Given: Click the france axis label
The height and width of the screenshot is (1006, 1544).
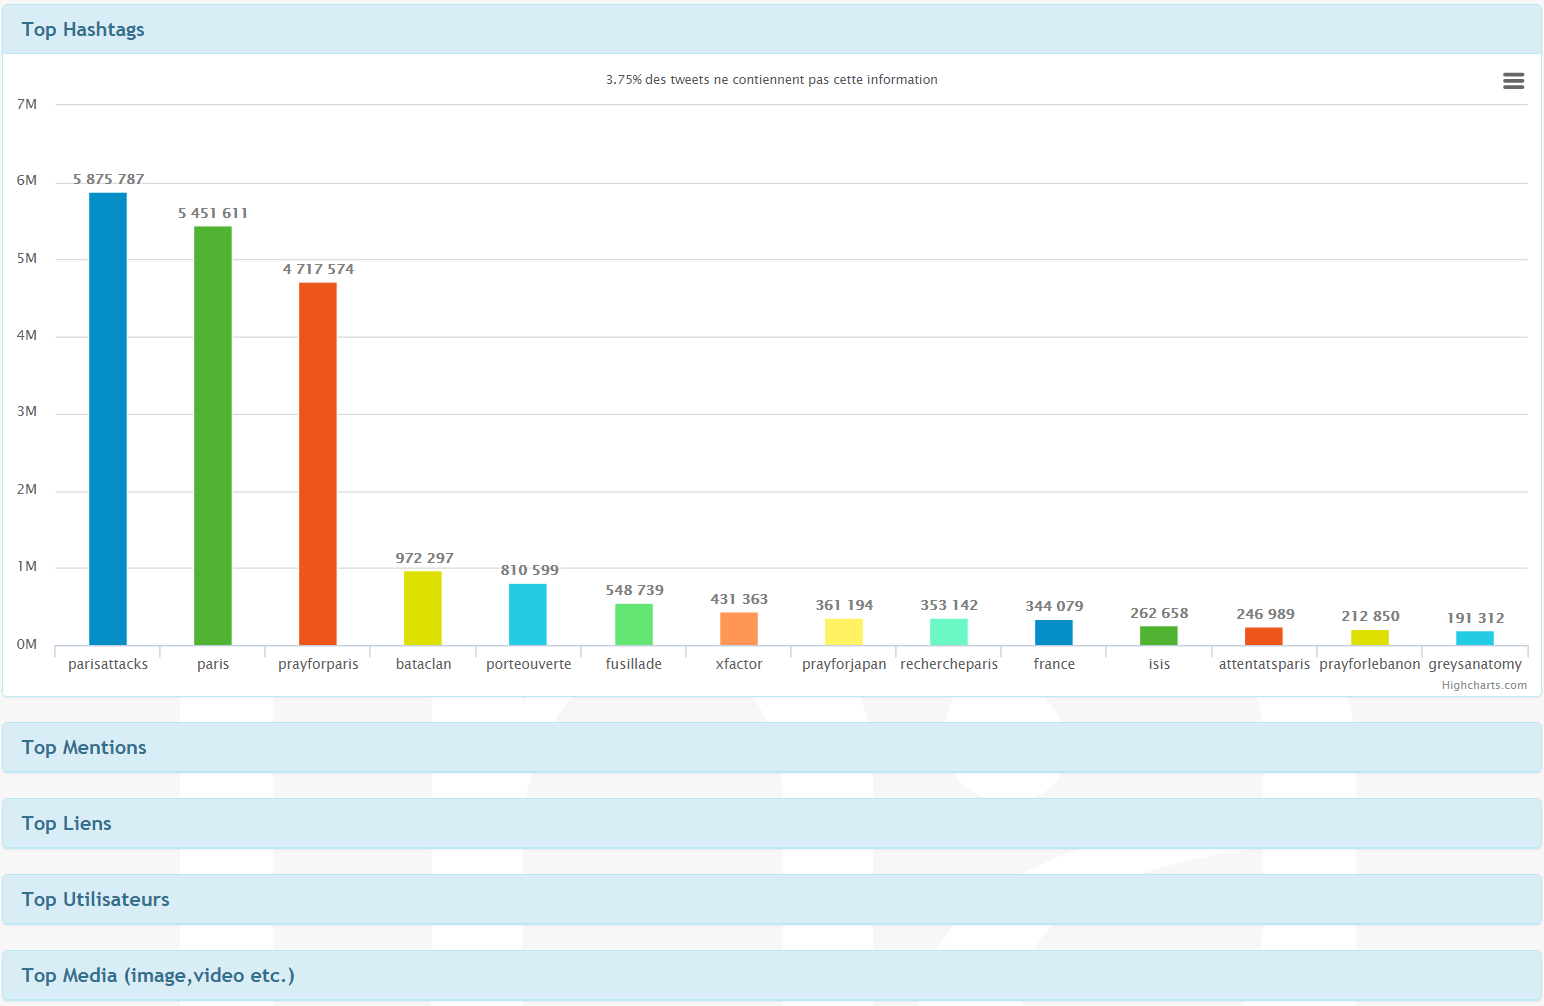Looking at the screenshot, I should tap(1054, 664).
